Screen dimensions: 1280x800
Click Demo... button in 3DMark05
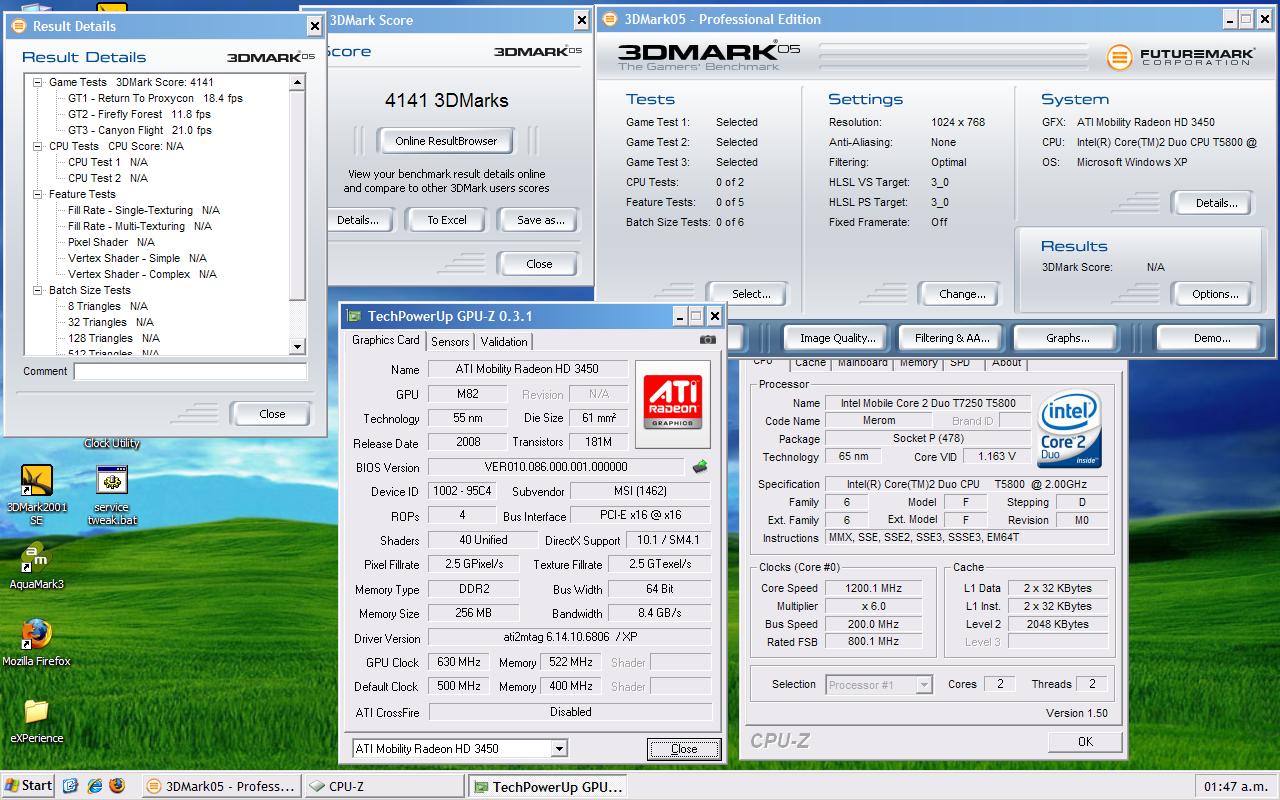(x=1212, y=338)
